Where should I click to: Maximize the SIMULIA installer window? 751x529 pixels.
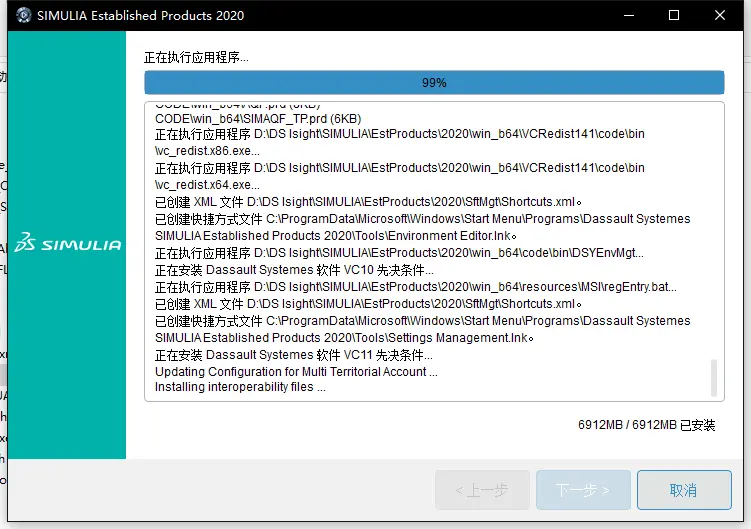point(674,15)
